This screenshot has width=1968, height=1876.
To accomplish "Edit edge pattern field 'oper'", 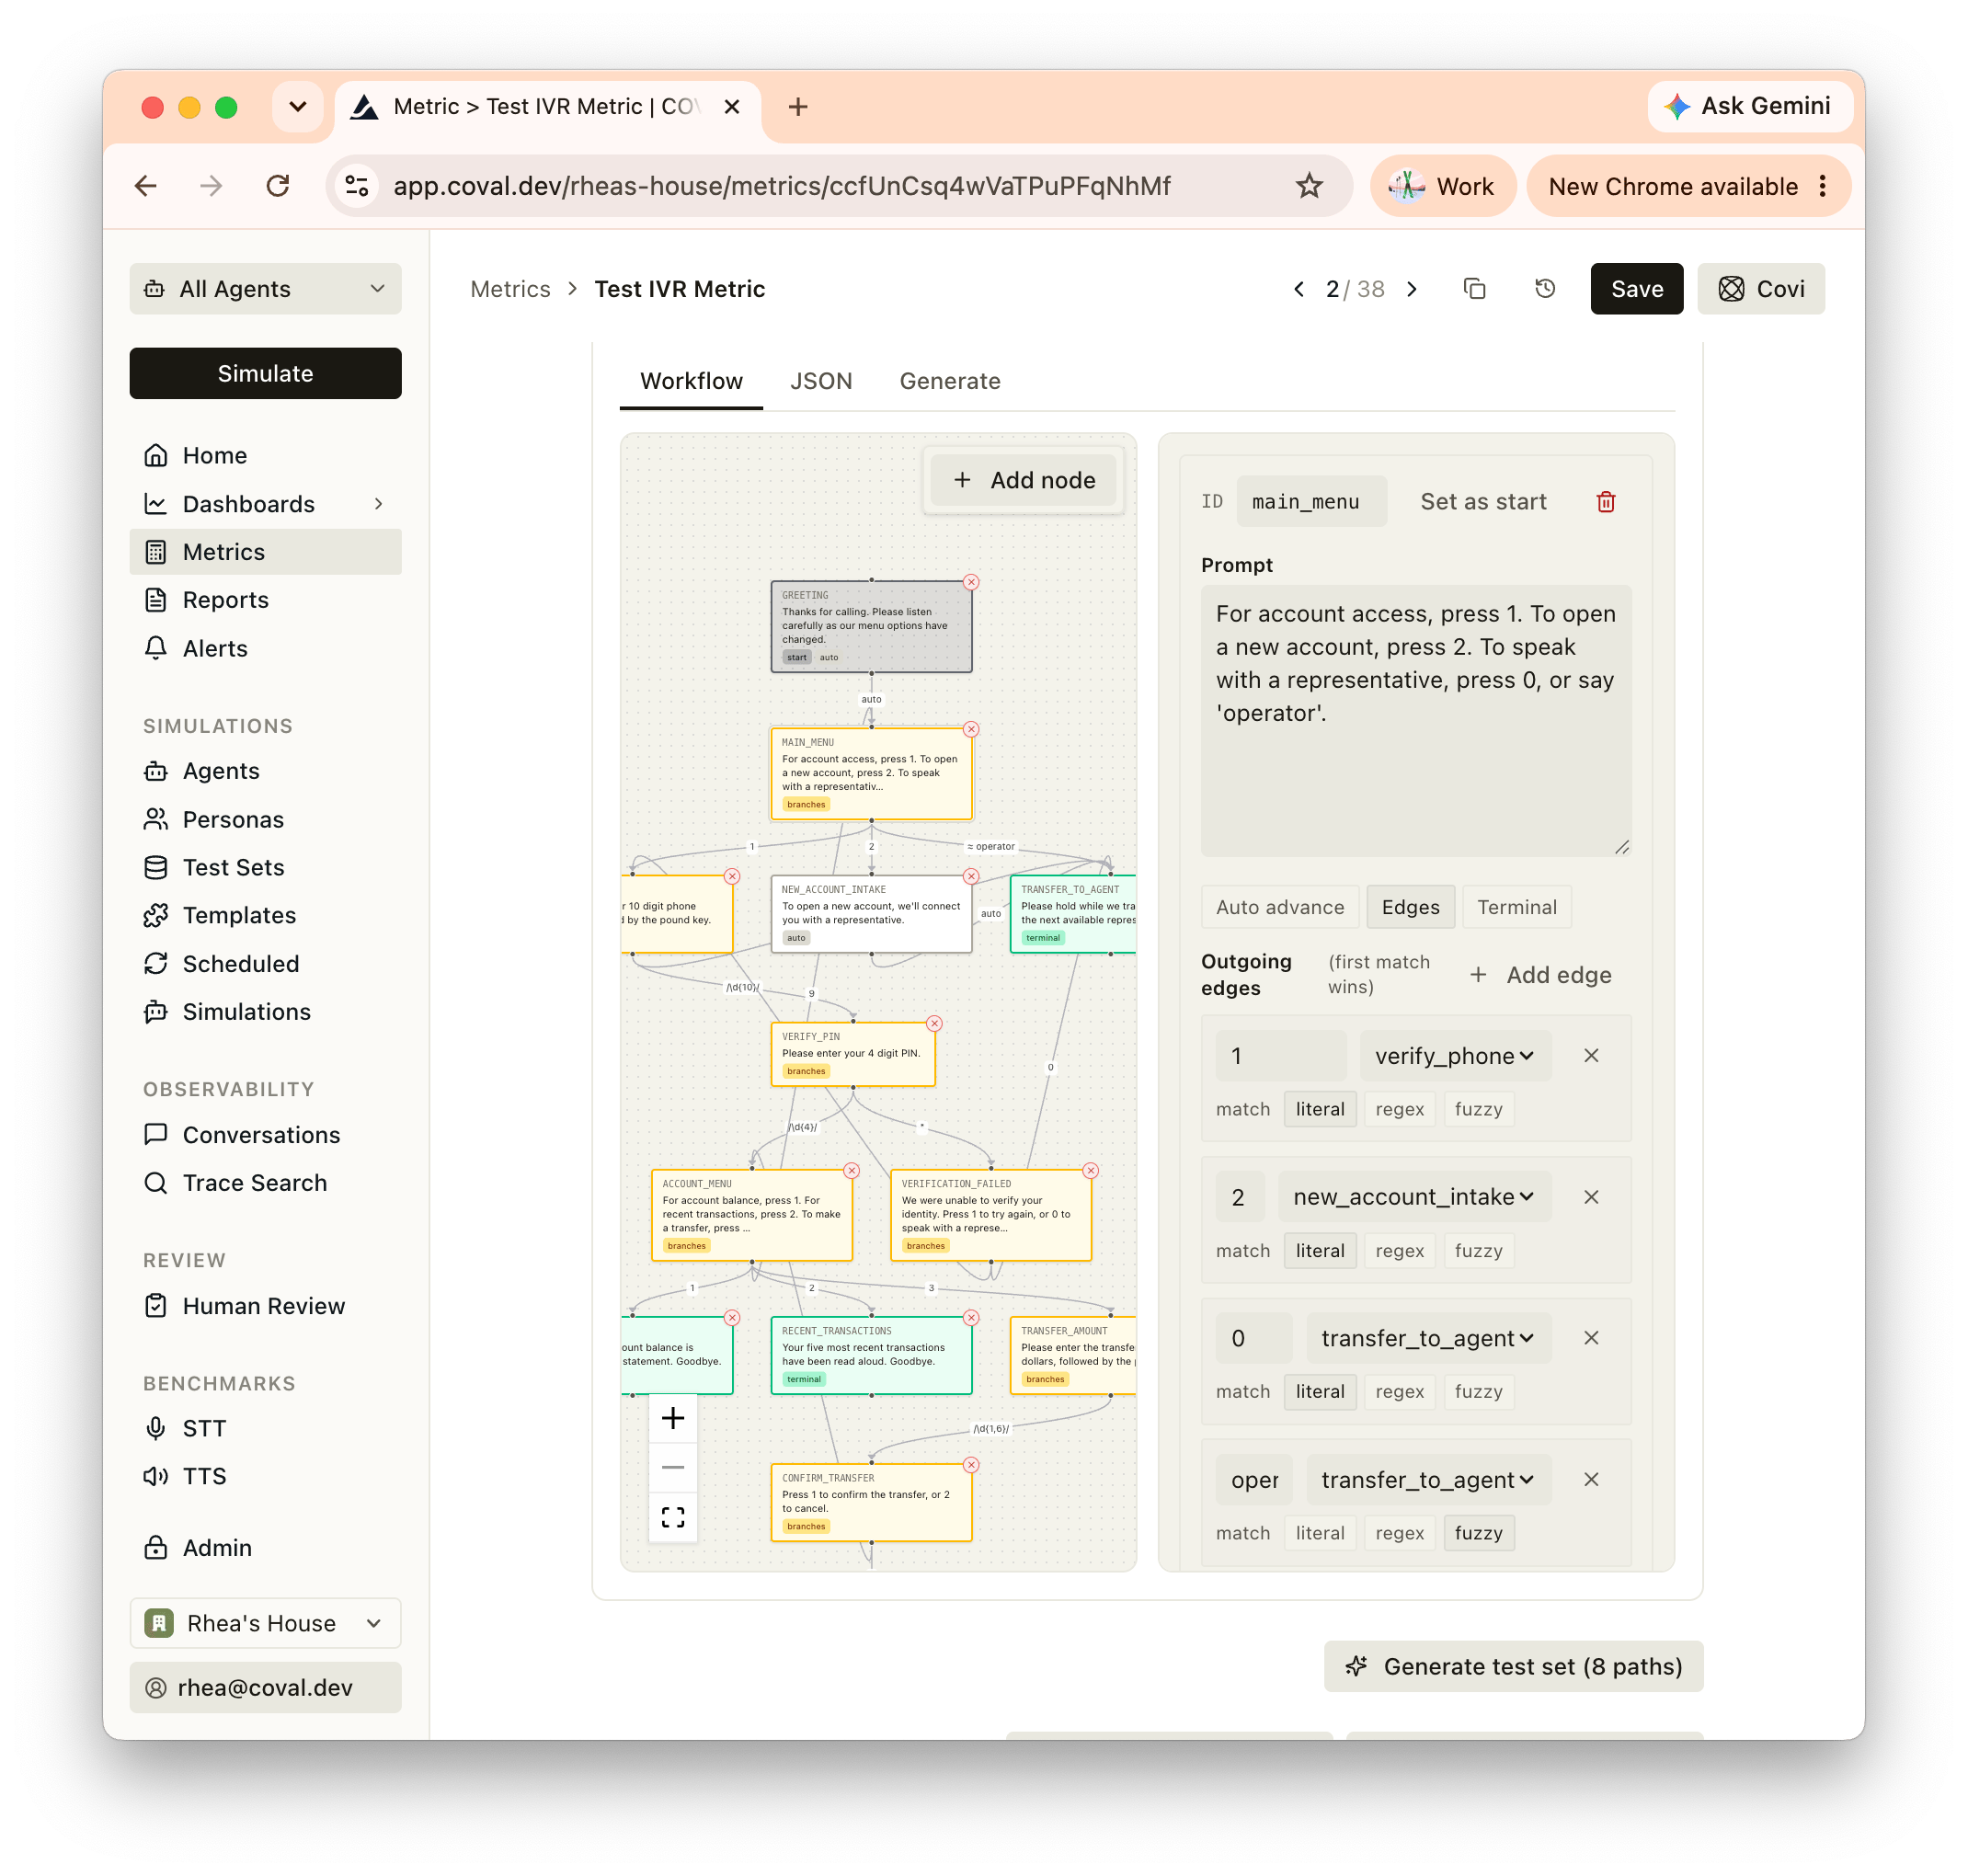I will (x=1254, y=1479).
